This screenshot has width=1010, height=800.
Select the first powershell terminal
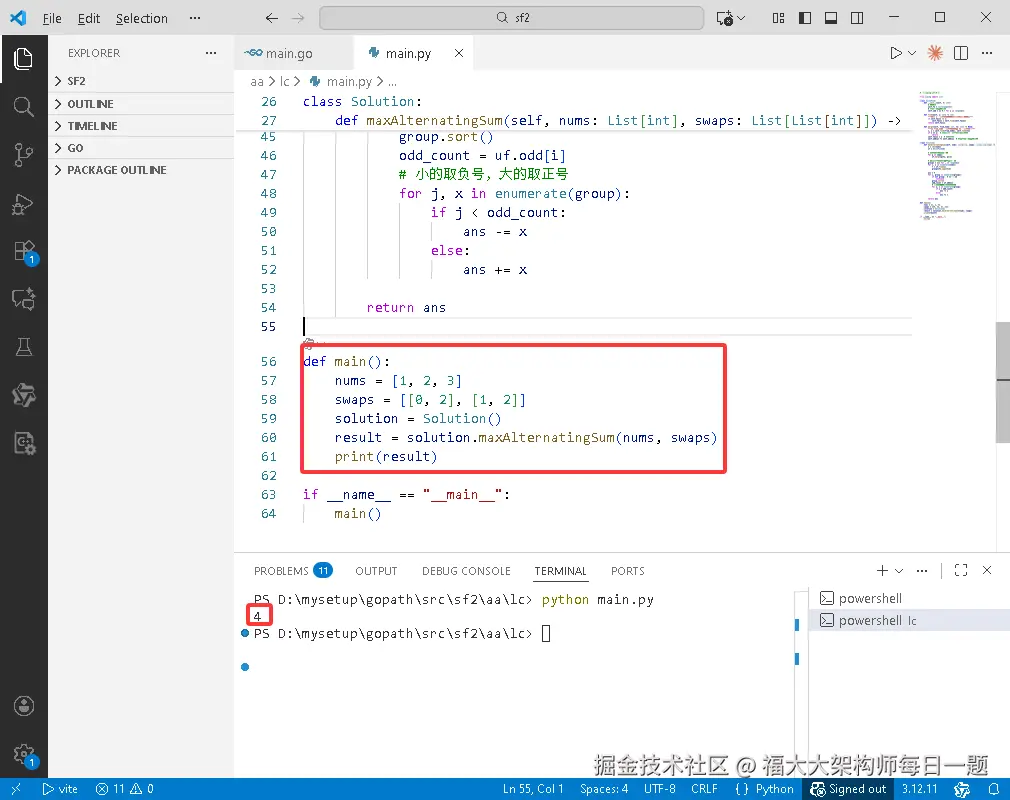point(908,598)
